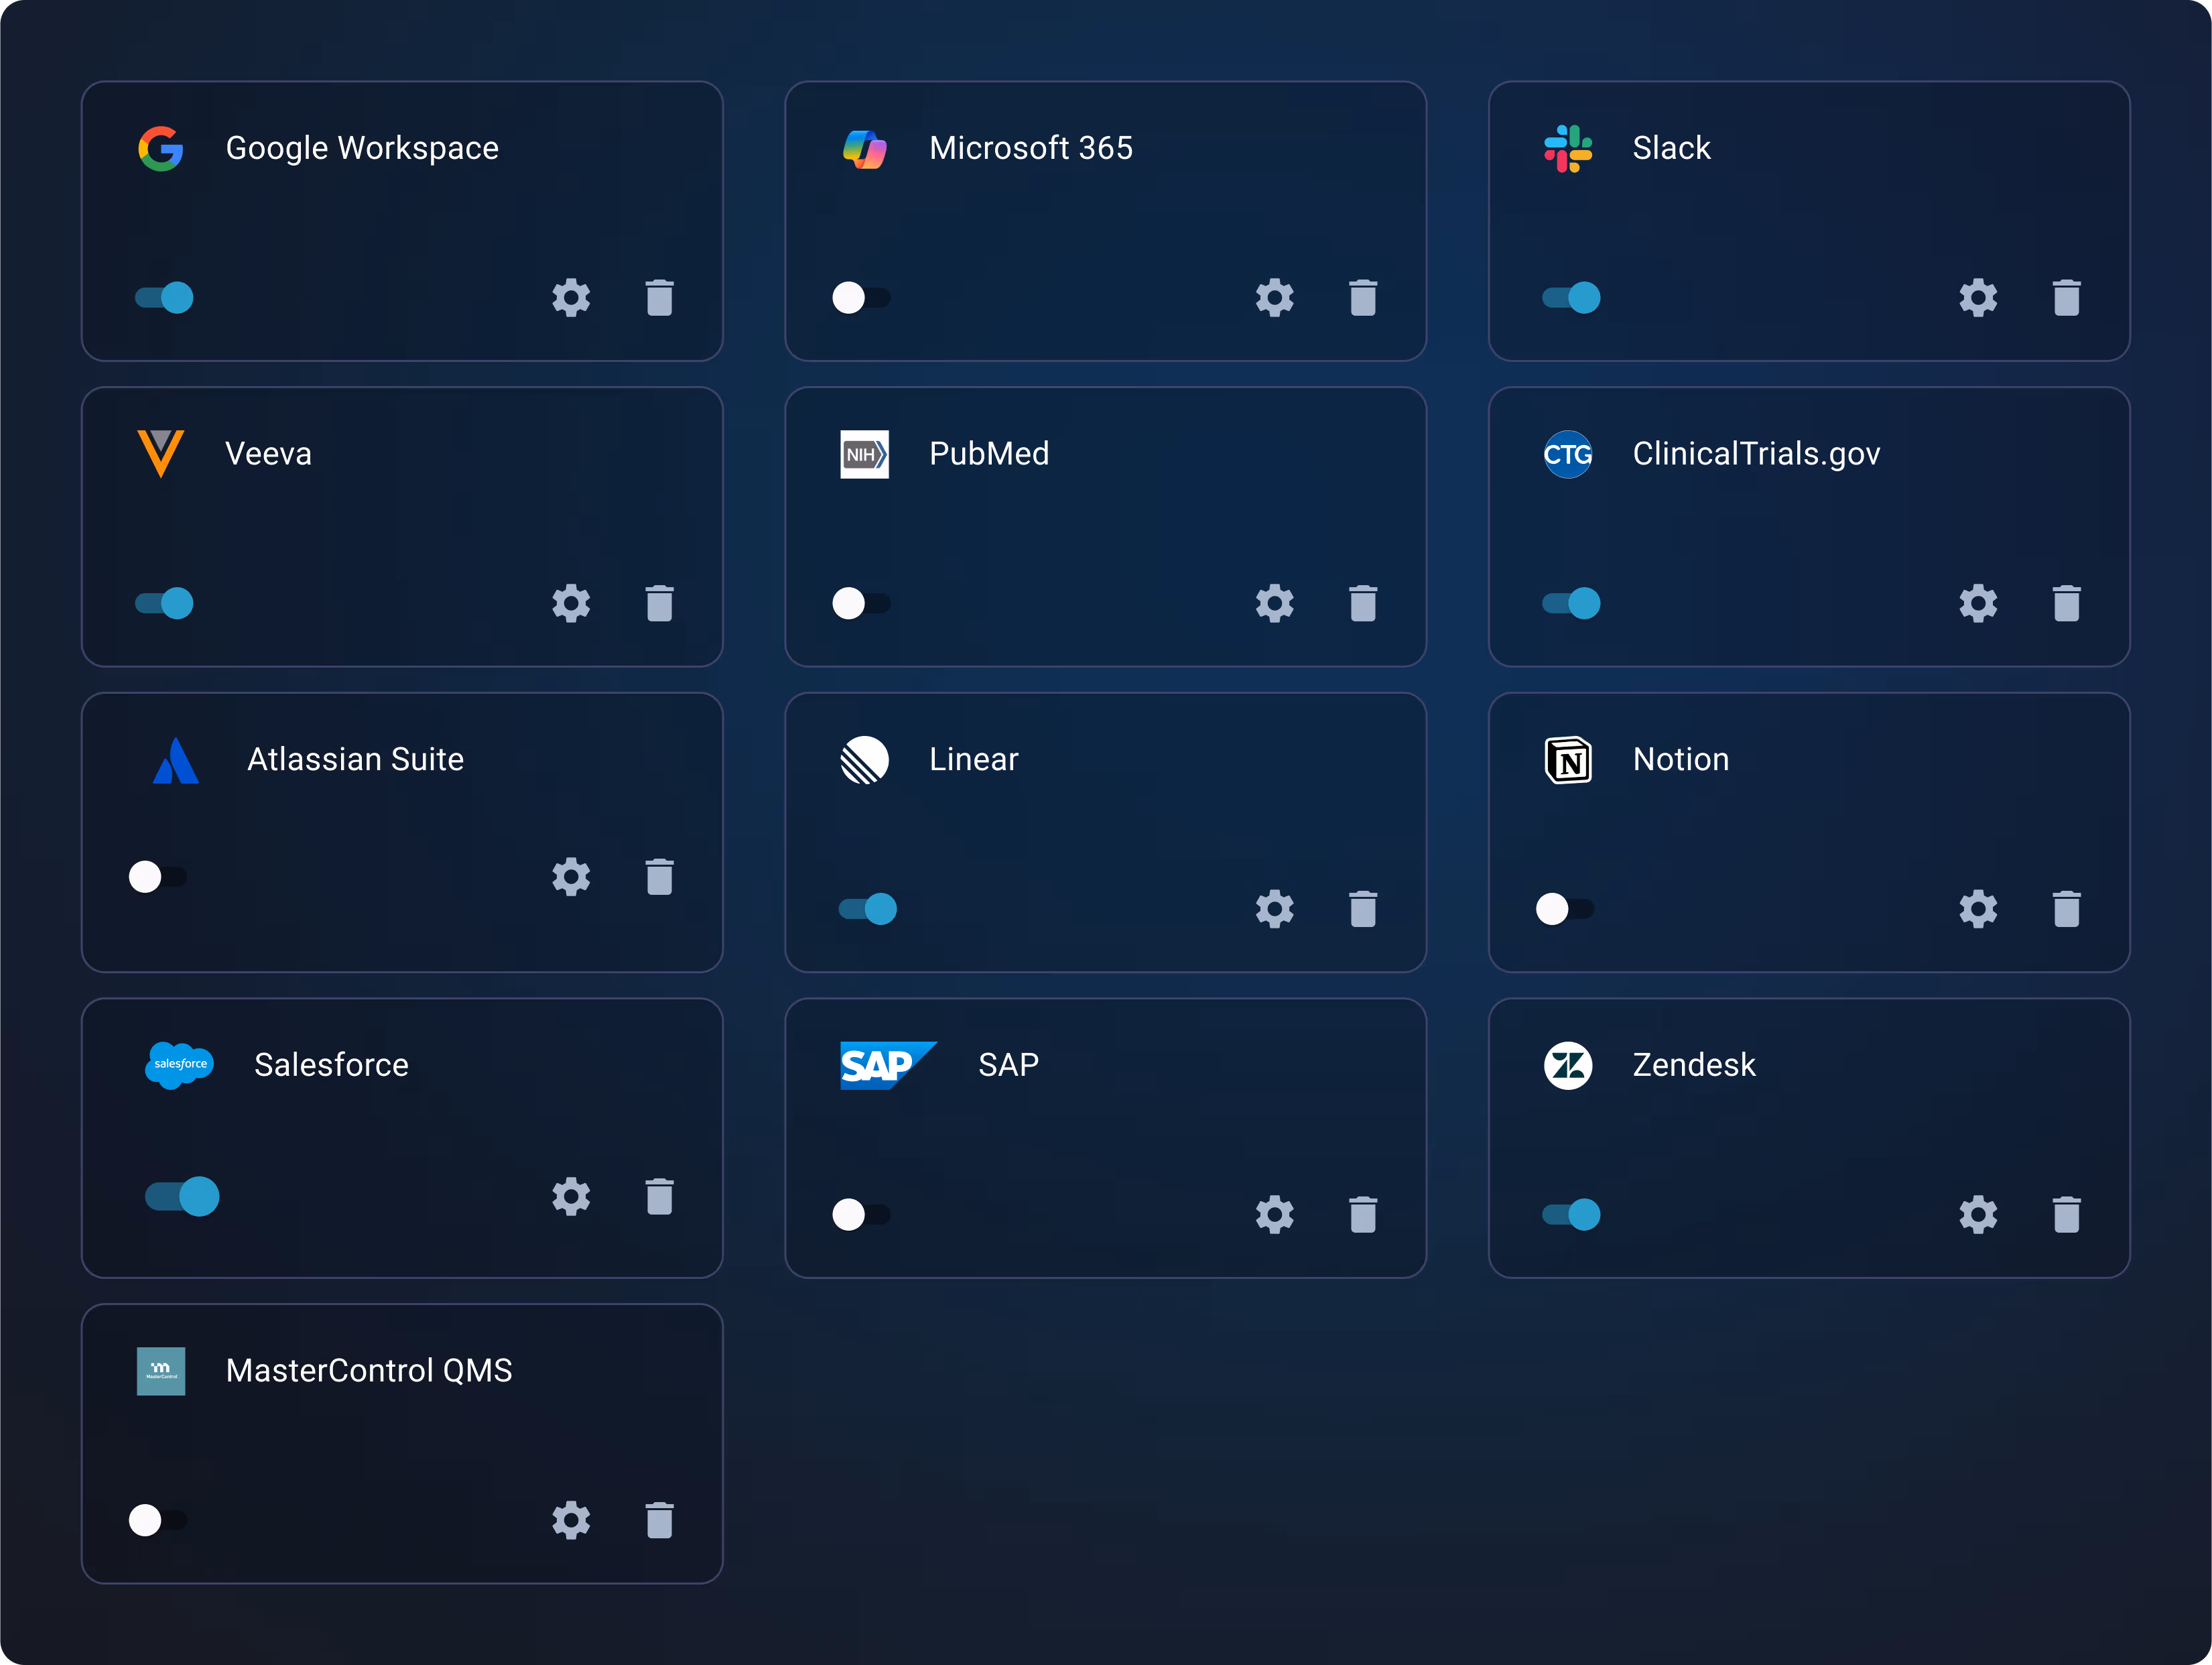Turn on the Atlassian Suite toggle
Screen dimensions: 2212x1665
coord(158,877)
